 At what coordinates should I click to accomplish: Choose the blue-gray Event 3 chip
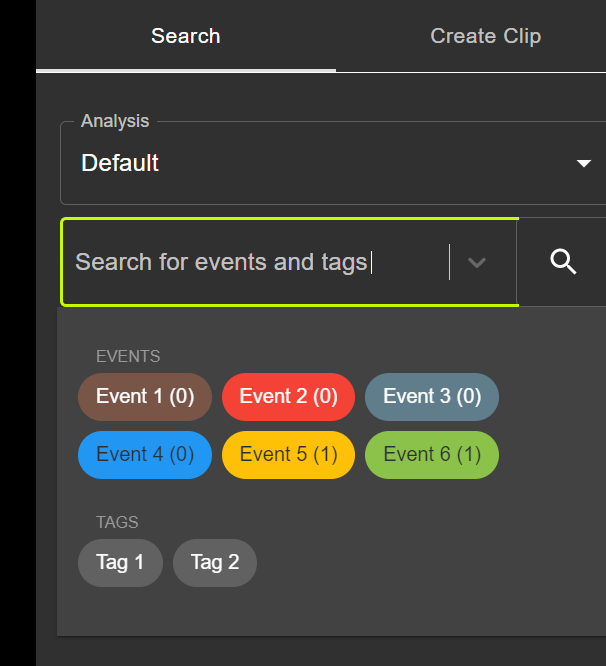point(431,396)
